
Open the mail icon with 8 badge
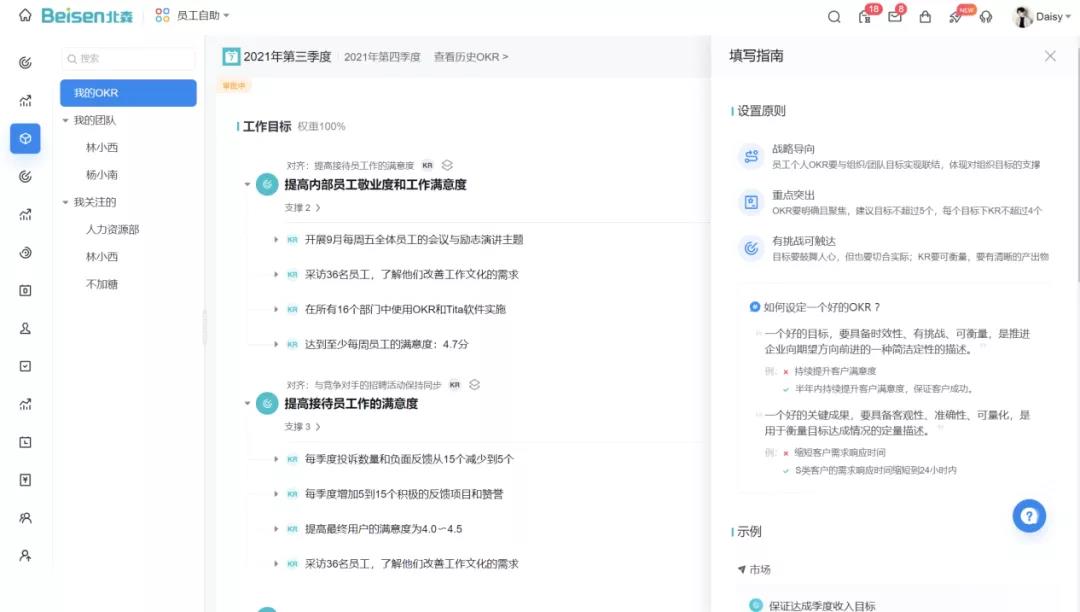895,17
